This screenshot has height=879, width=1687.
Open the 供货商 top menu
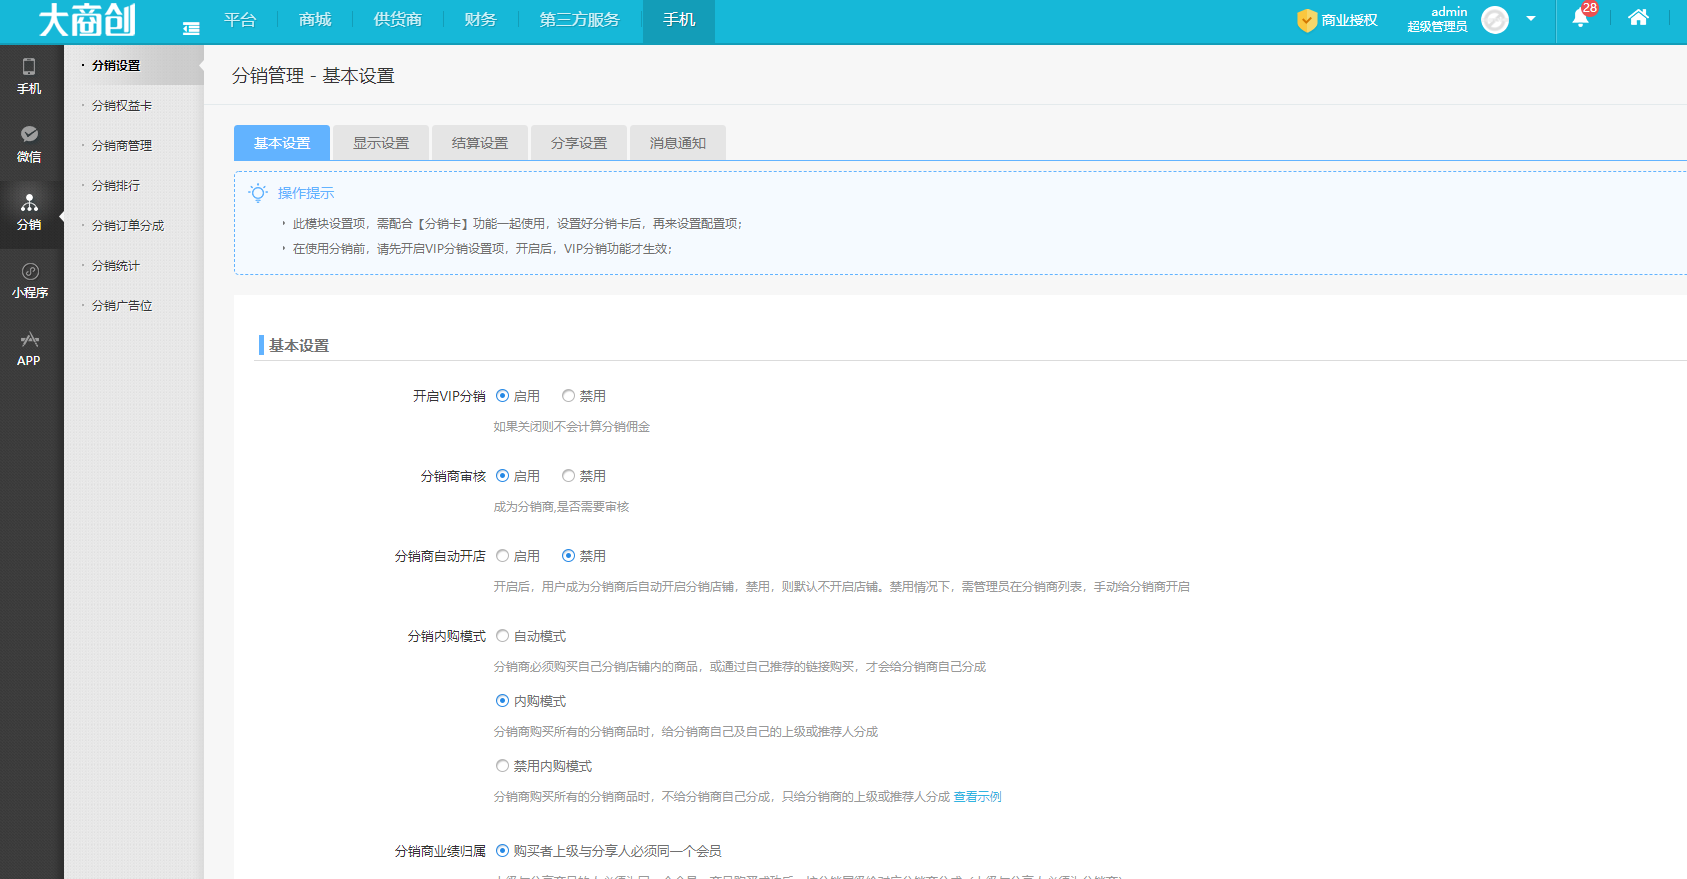(x=397, y=20)
